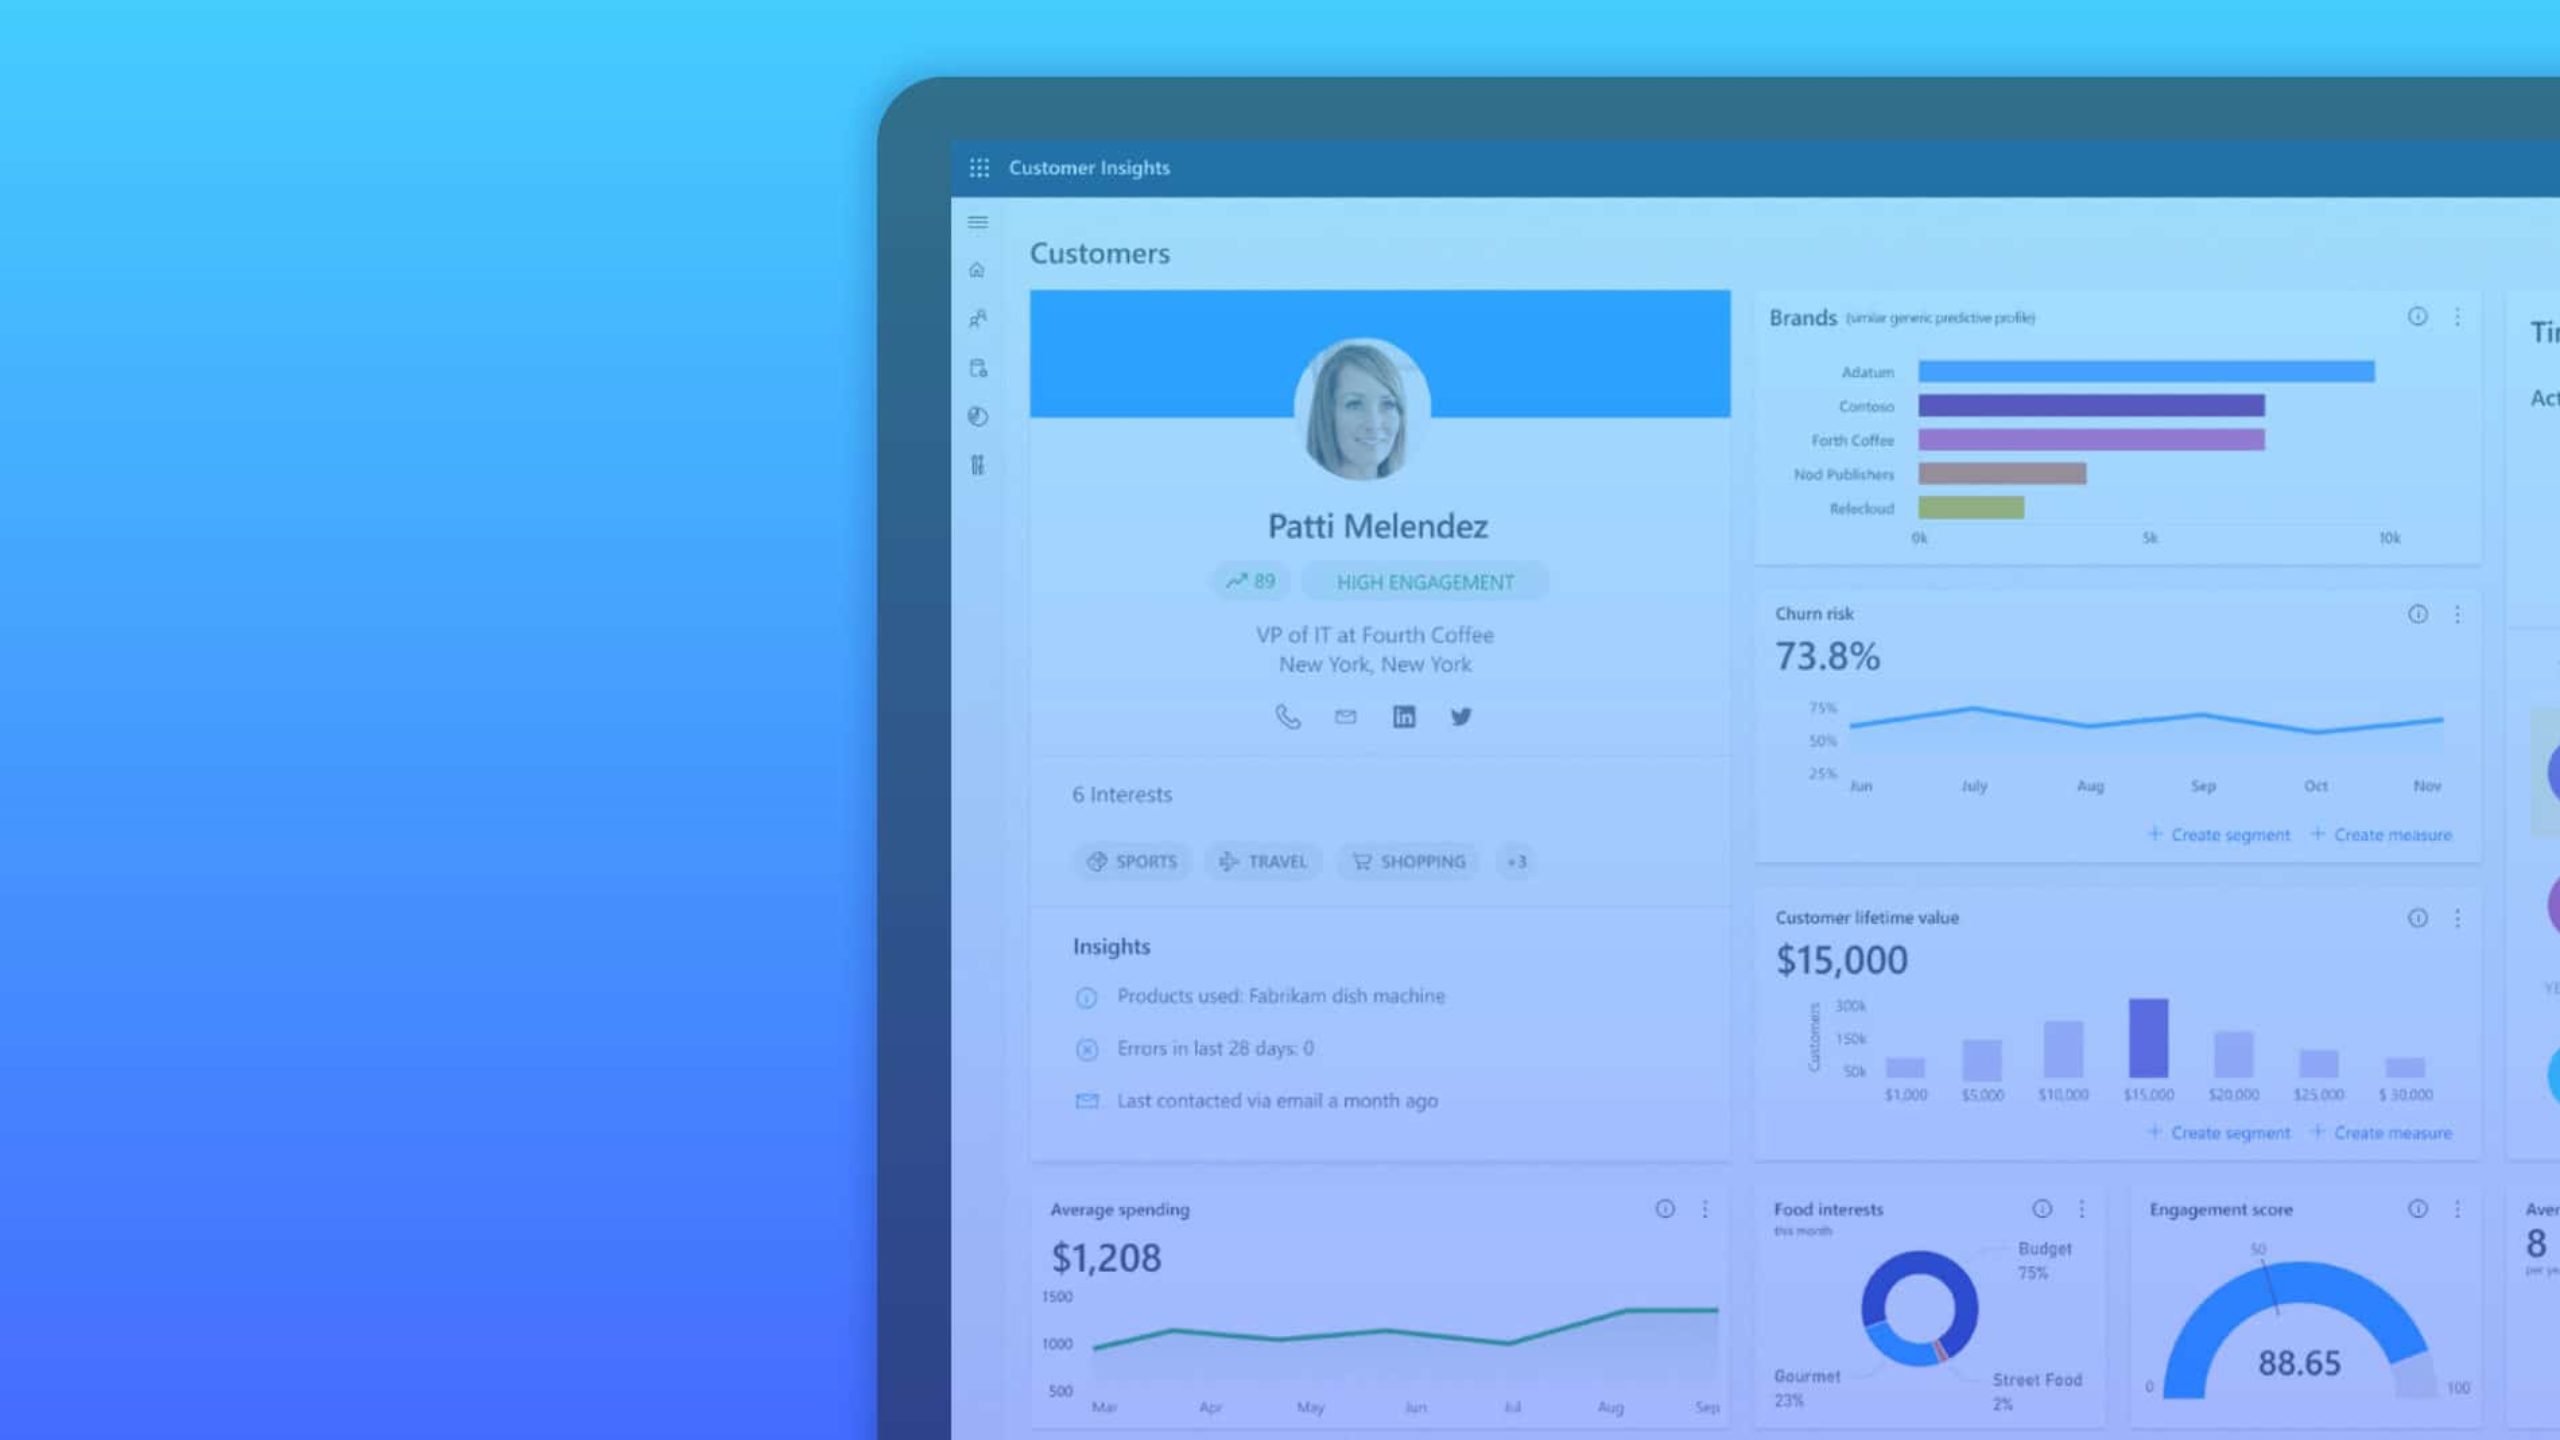Click the home navigation icon
This screenshot has width=2560, height=1440.
click(979, 269)
